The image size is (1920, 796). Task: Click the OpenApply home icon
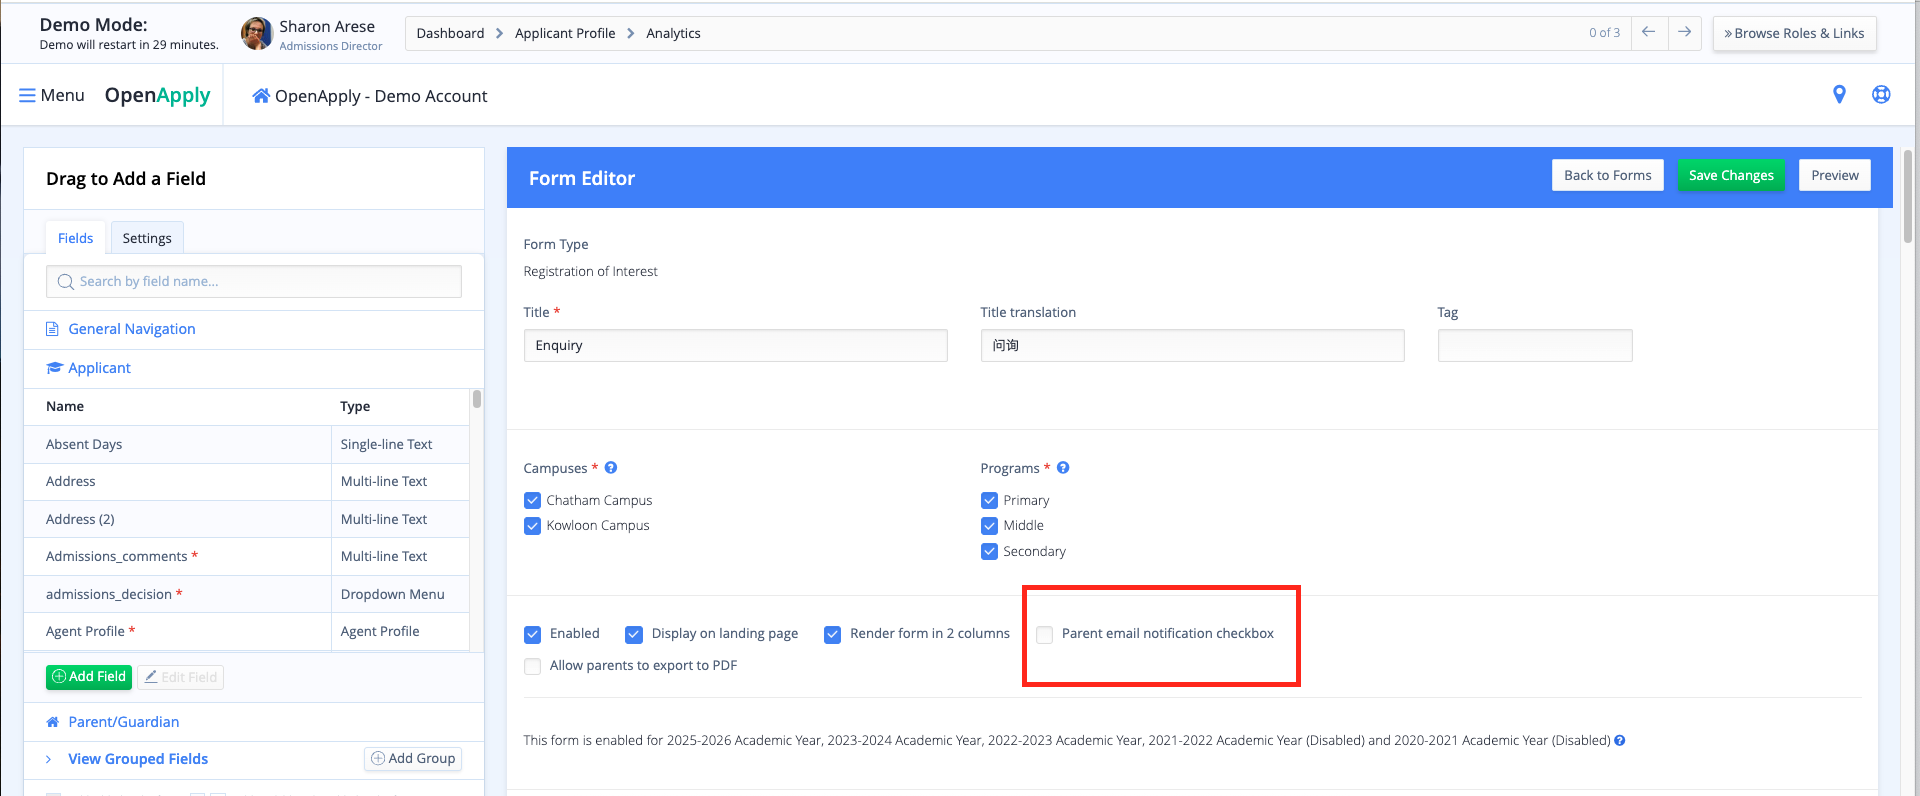tap(261, 96)
